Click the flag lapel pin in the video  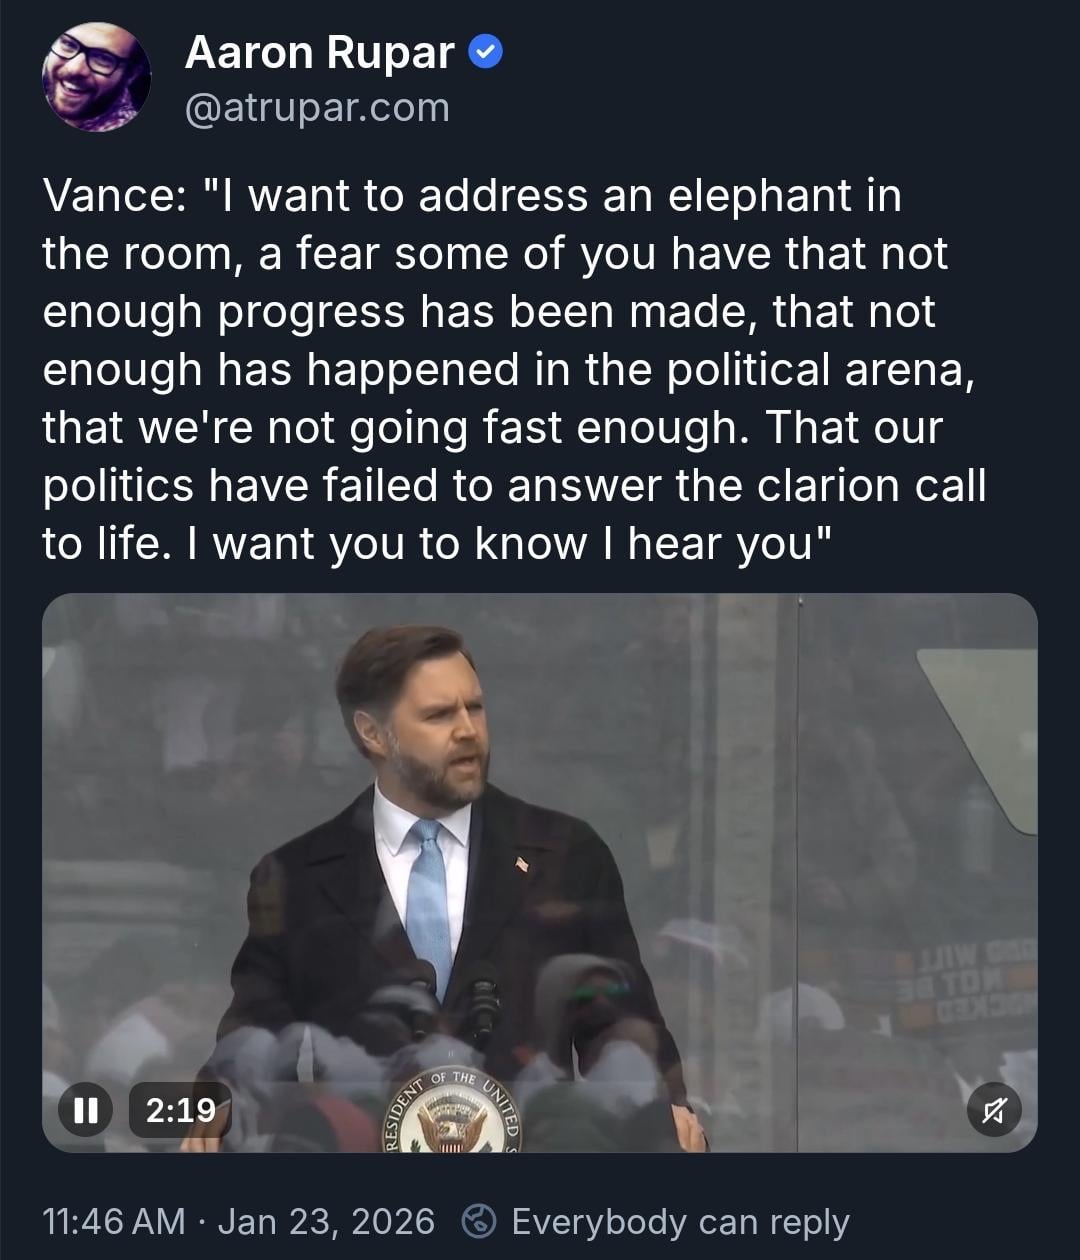(x=522, y=862)
